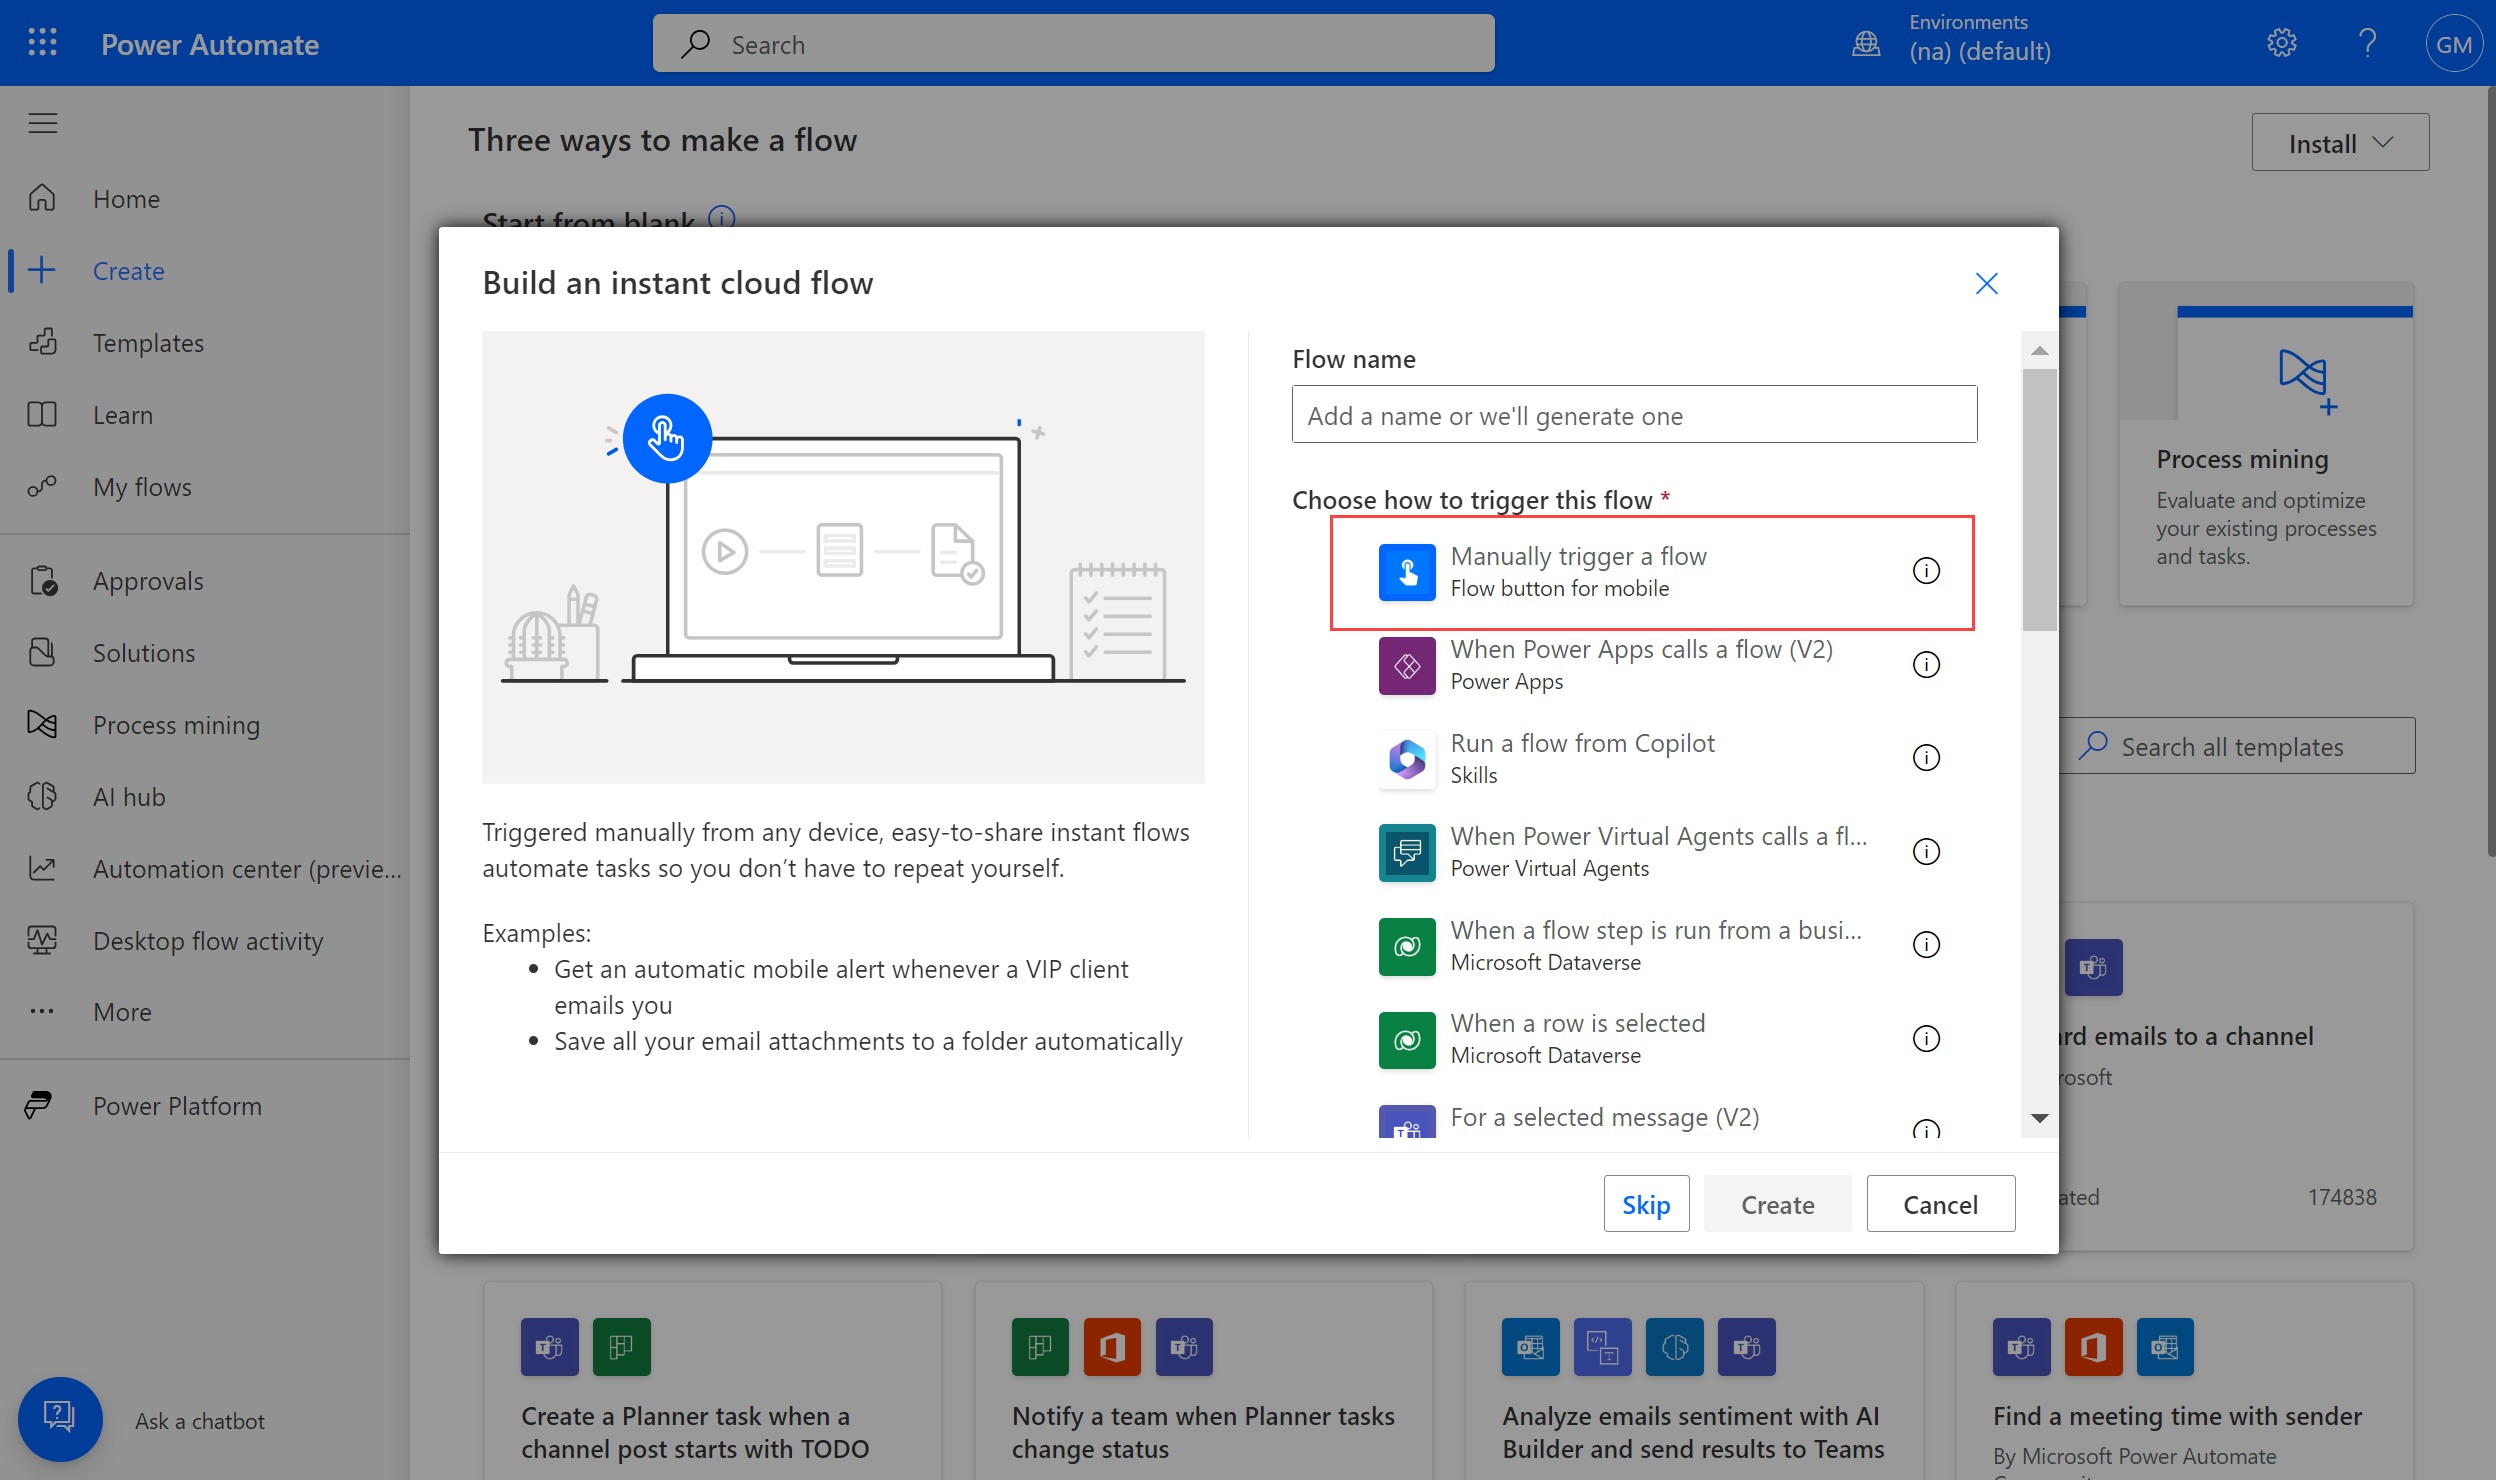
Task: Click the settings gear icon
Action: click(x=2281, y=43)
